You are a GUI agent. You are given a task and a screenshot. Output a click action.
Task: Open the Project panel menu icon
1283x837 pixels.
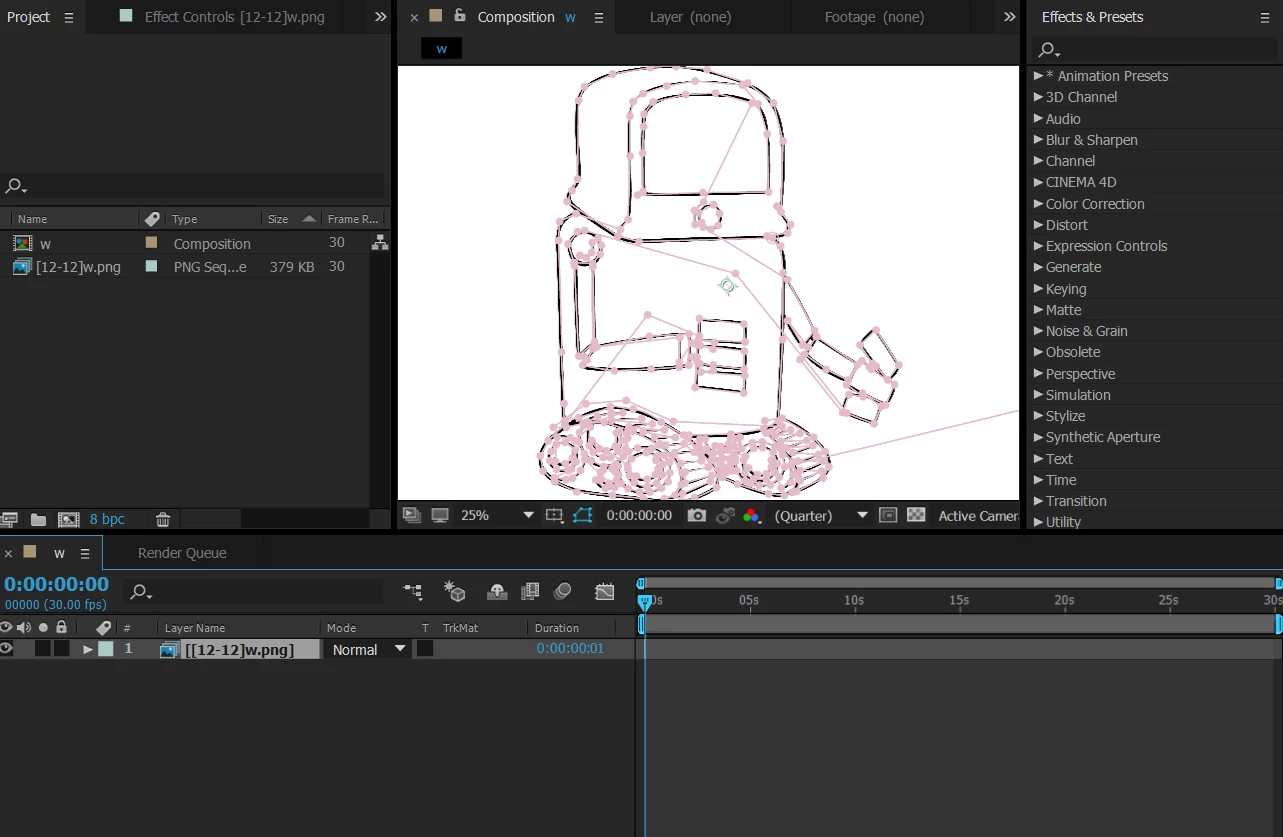tap(69, 18)
